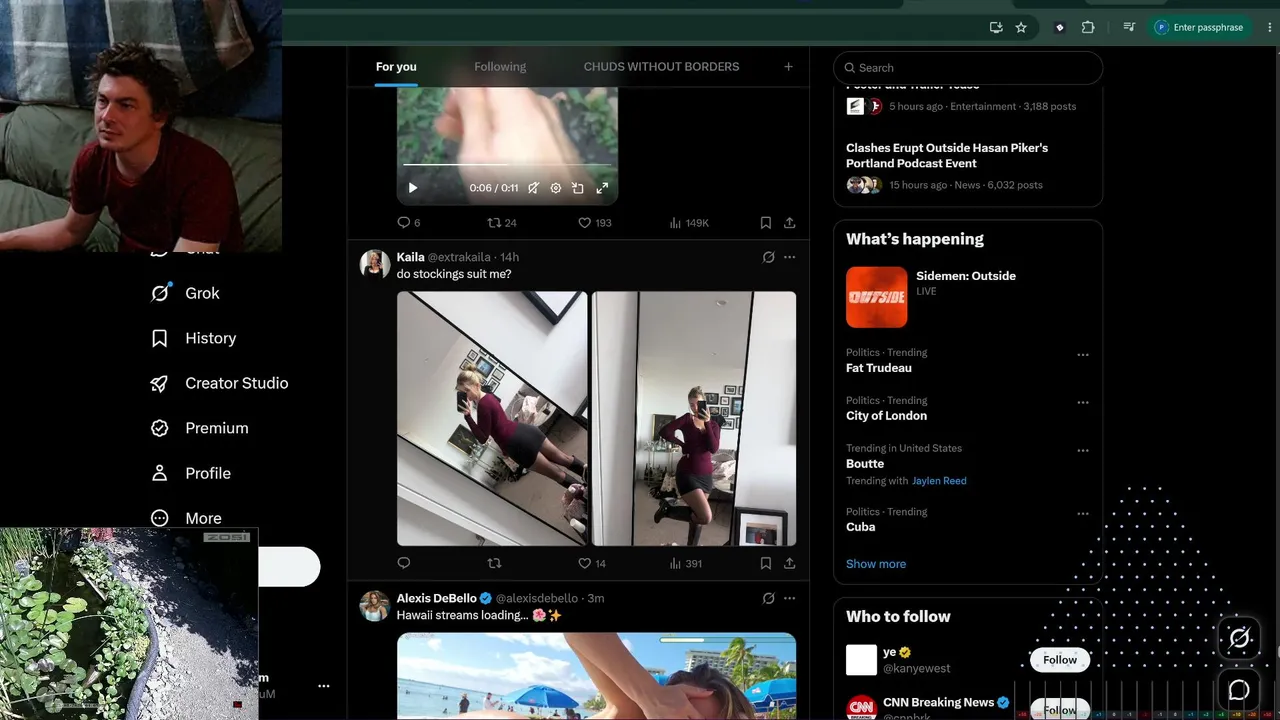Click Show more under What's happening
Image resolution: width=1280 pixels, height=720 pixels.
click(876, 564)
